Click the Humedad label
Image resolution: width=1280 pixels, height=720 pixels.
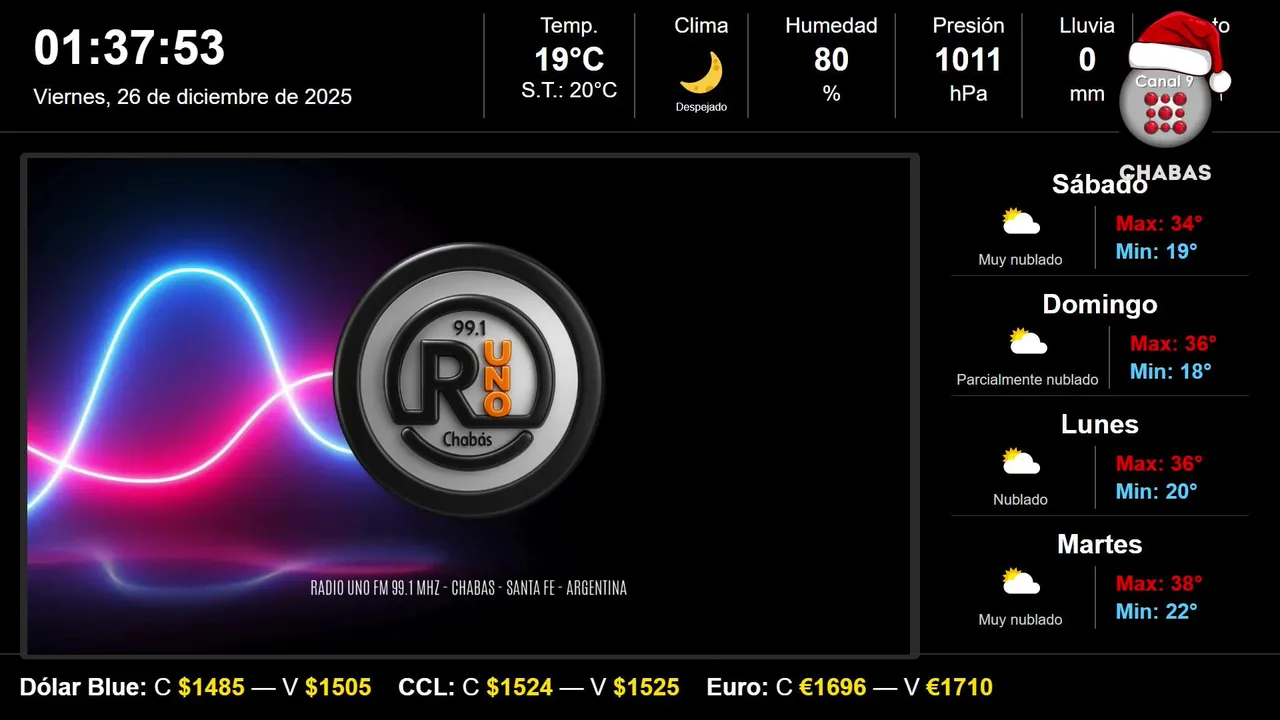pos(831,26)
